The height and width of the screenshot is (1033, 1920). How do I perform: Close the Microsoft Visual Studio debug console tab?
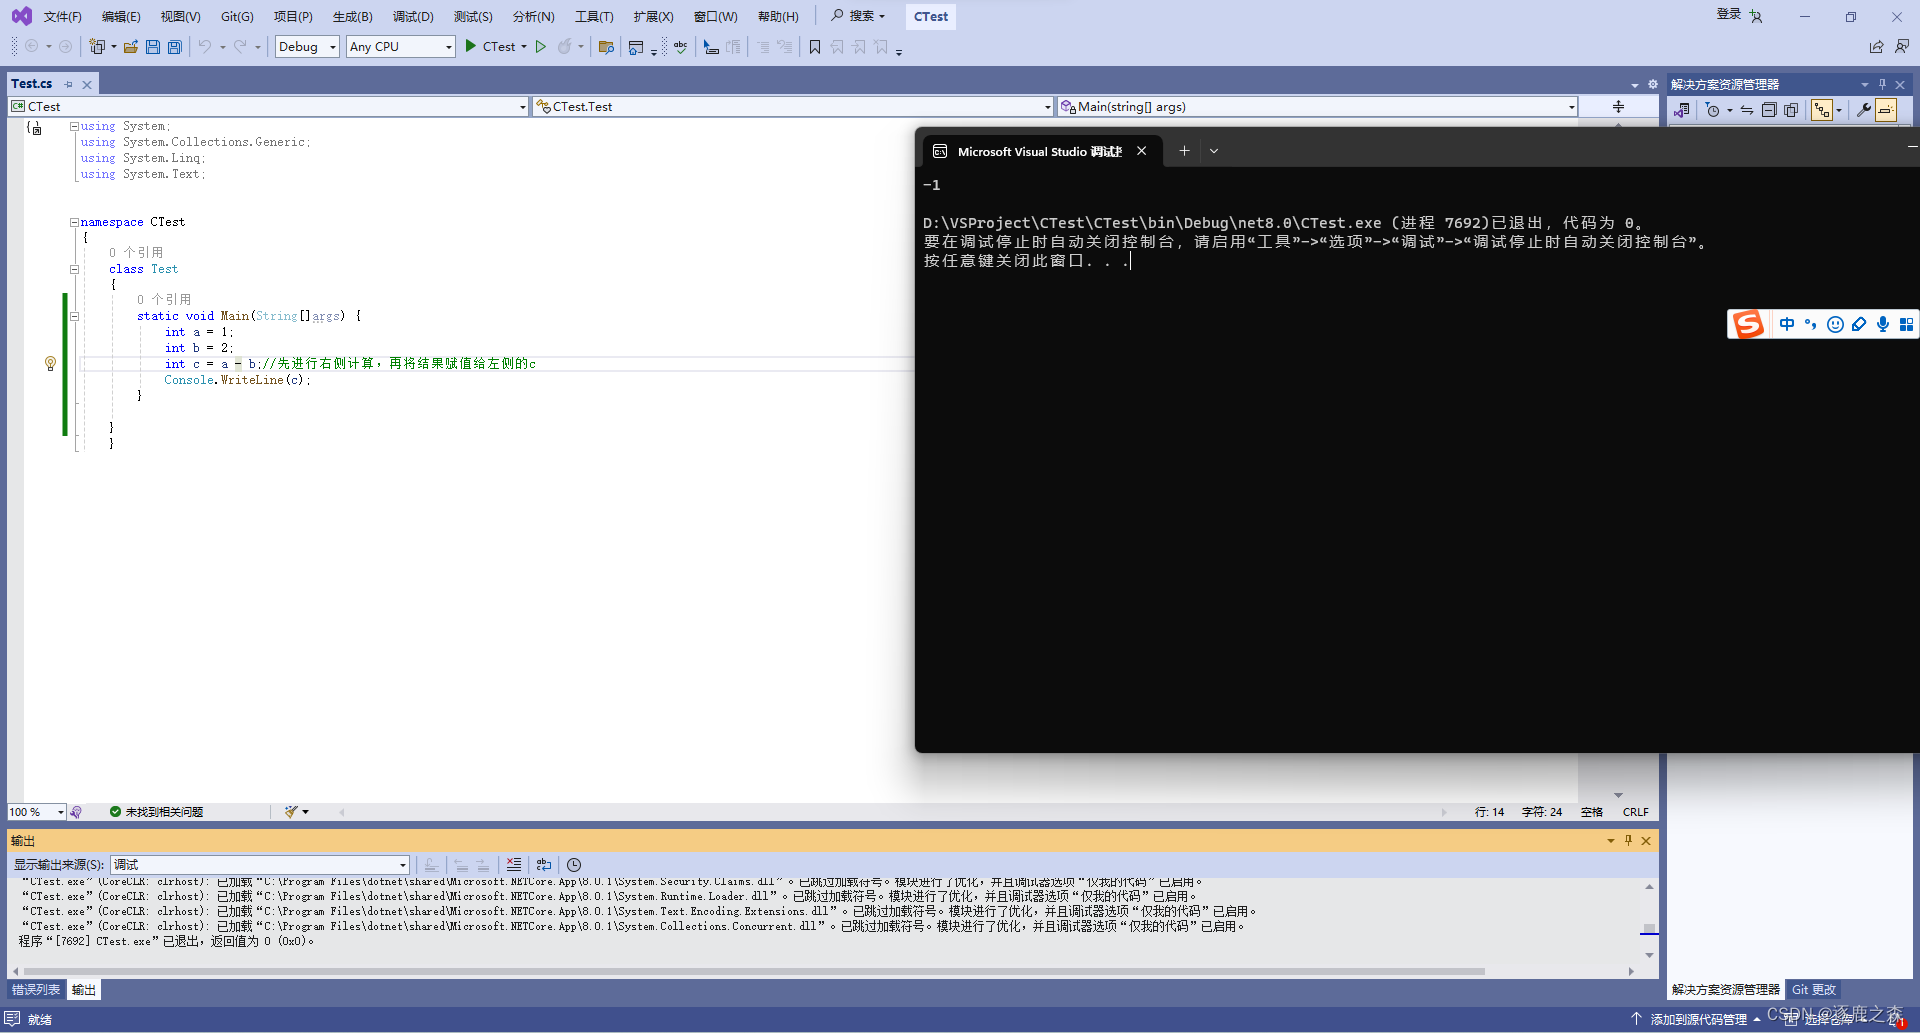click(x=1141, y=151)
